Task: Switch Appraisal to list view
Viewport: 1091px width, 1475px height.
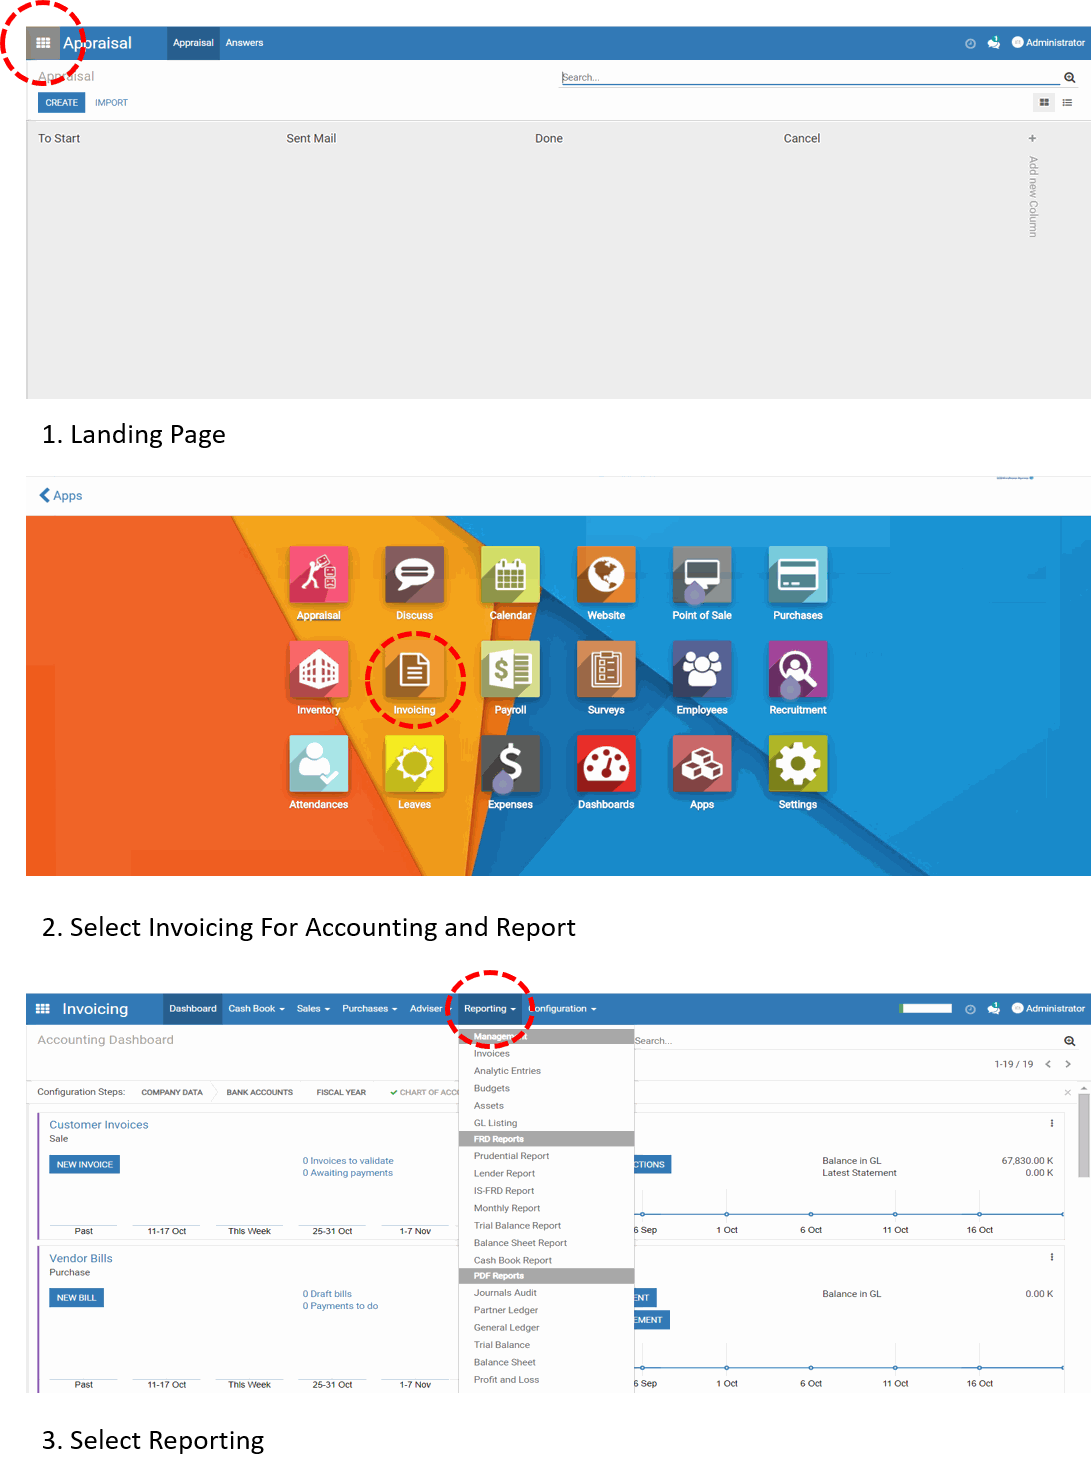Action: pyautogui.click(x=1067, y=102)
